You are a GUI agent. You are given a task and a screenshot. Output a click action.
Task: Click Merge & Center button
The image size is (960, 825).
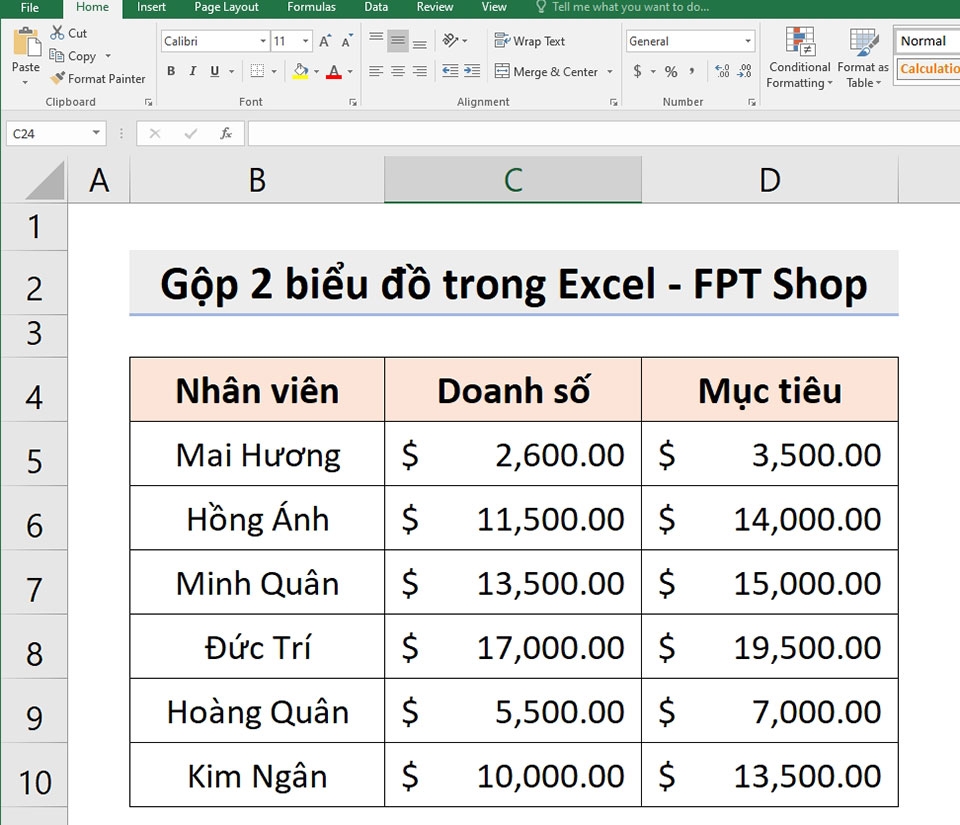(x=546, y=71)
